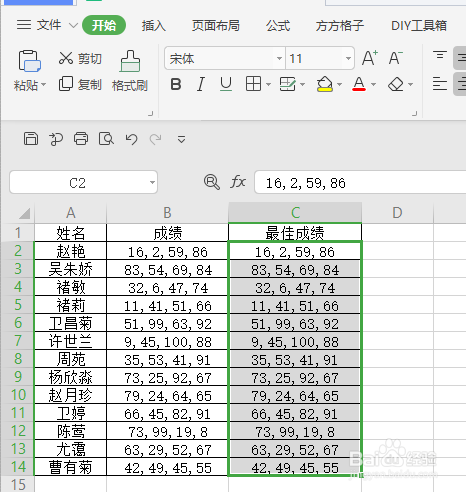Click the print icon
The image size is (466, 492).
[81, 139]
